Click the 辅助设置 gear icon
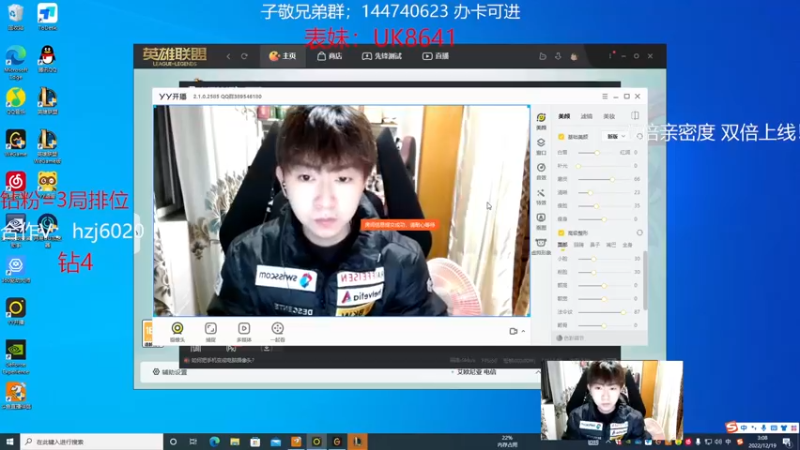 pos(156,371)
